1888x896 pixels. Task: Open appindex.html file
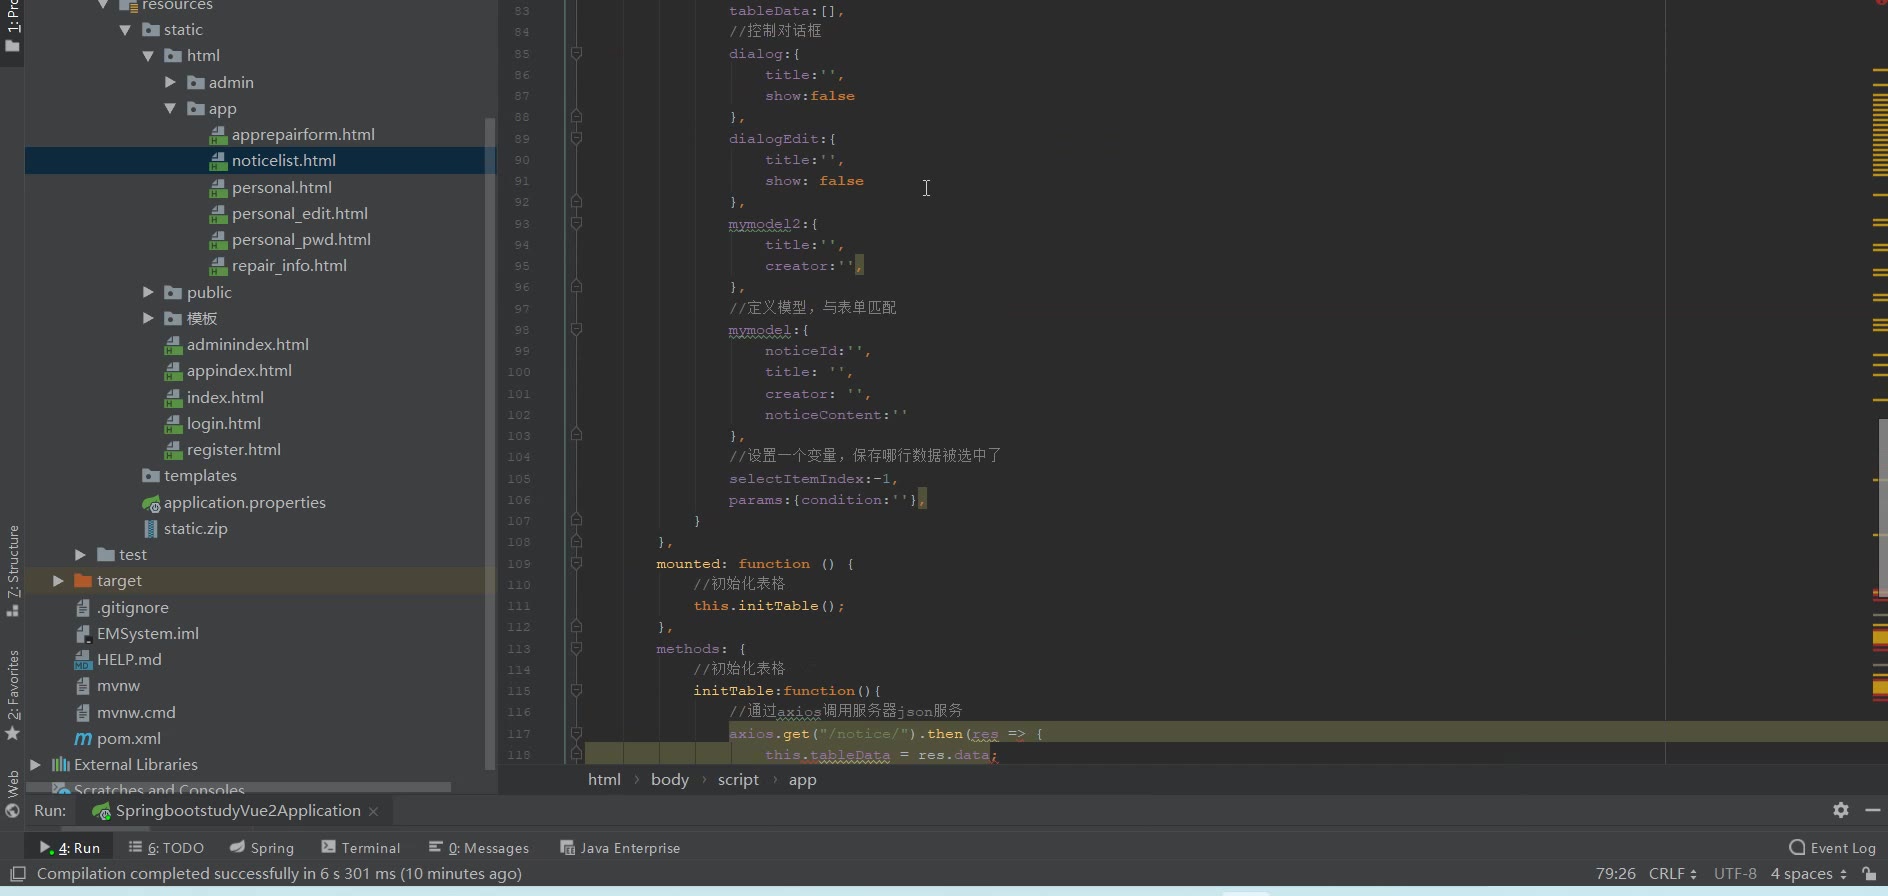coord(239,370)
